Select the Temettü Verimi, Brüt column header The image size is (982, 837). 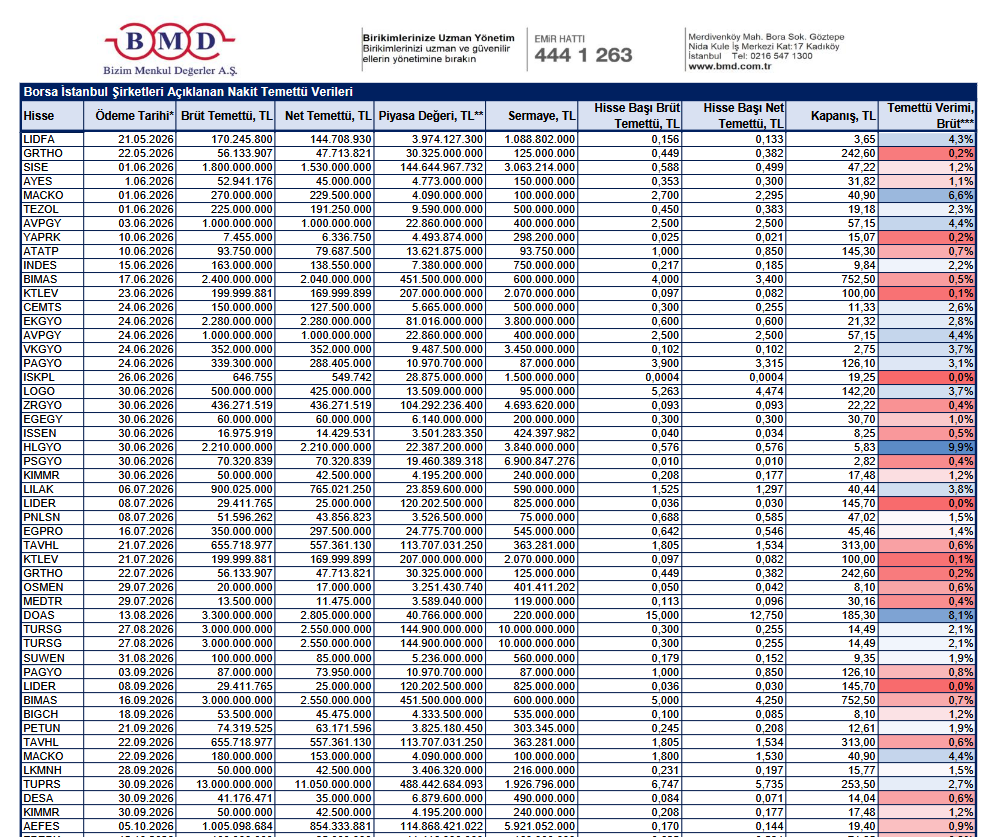(930, 115)
